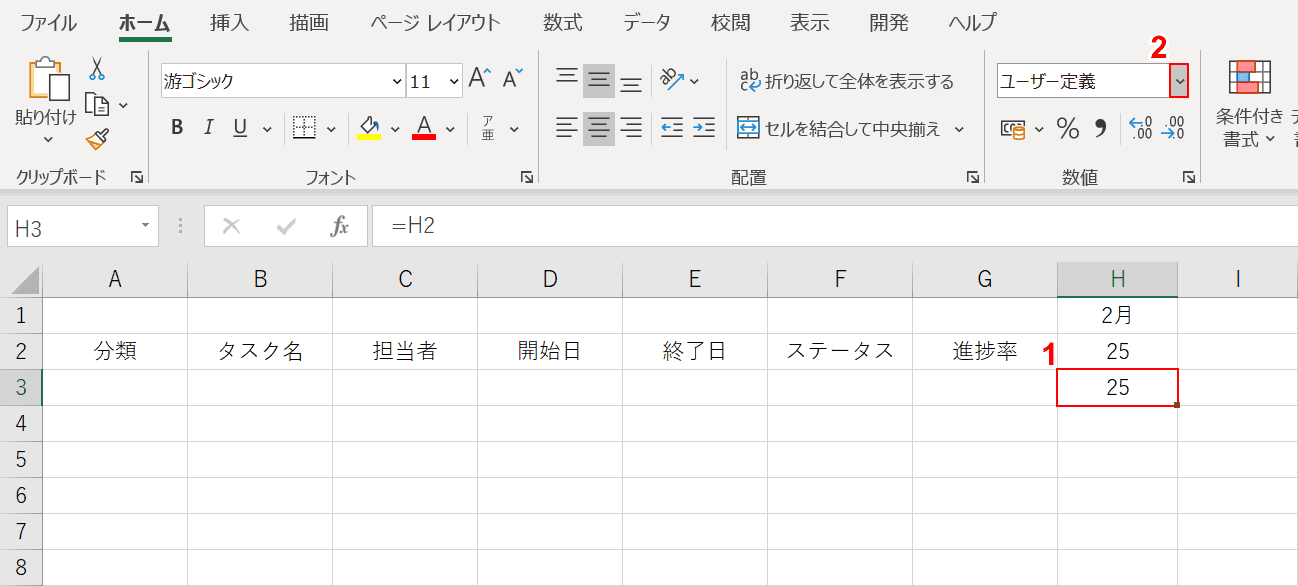Image resolution: width=1298 pixels, height=586 pixels.
Task: Open alignment group dialog launcher
Action: point(973,177)
